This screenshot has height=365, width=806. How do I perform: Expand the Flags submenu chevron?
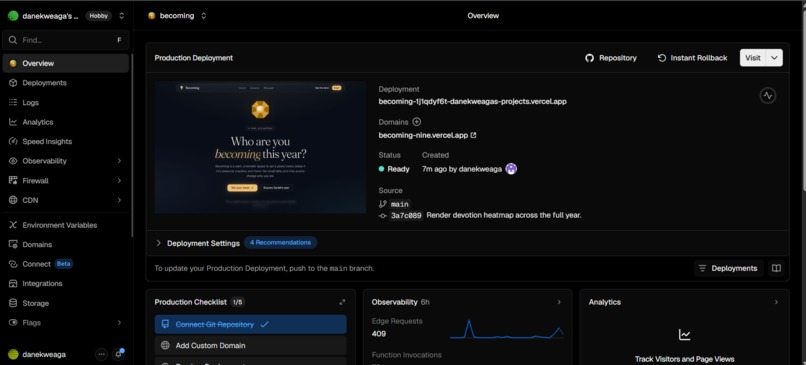click(x=119, y=323)
